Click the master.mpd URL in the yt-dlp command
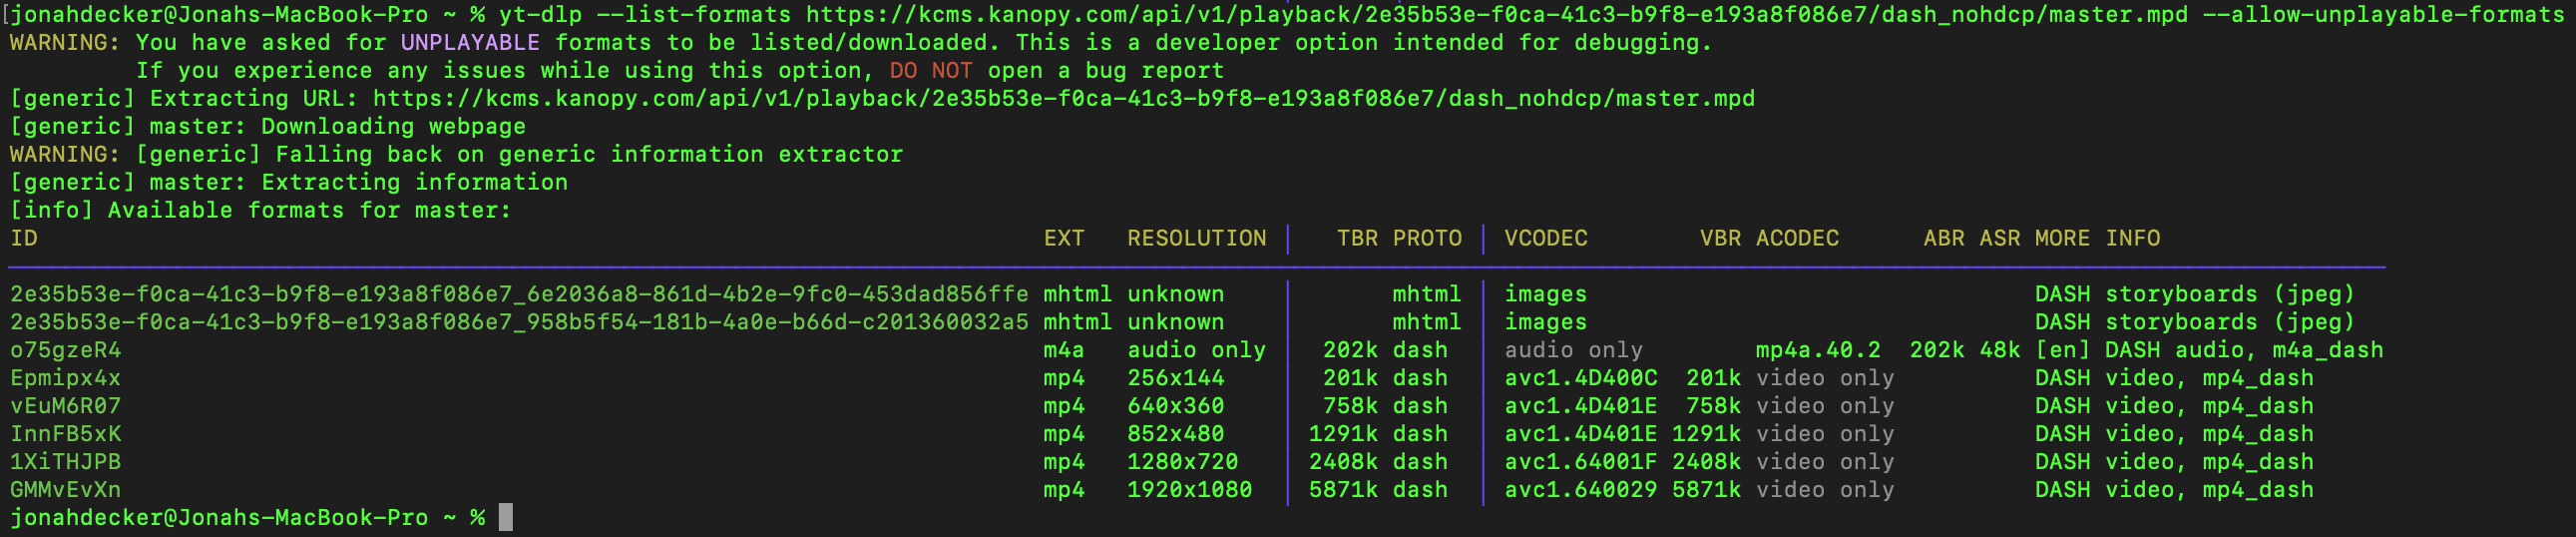This screenshot has width=2576, height=537. 1496,15
